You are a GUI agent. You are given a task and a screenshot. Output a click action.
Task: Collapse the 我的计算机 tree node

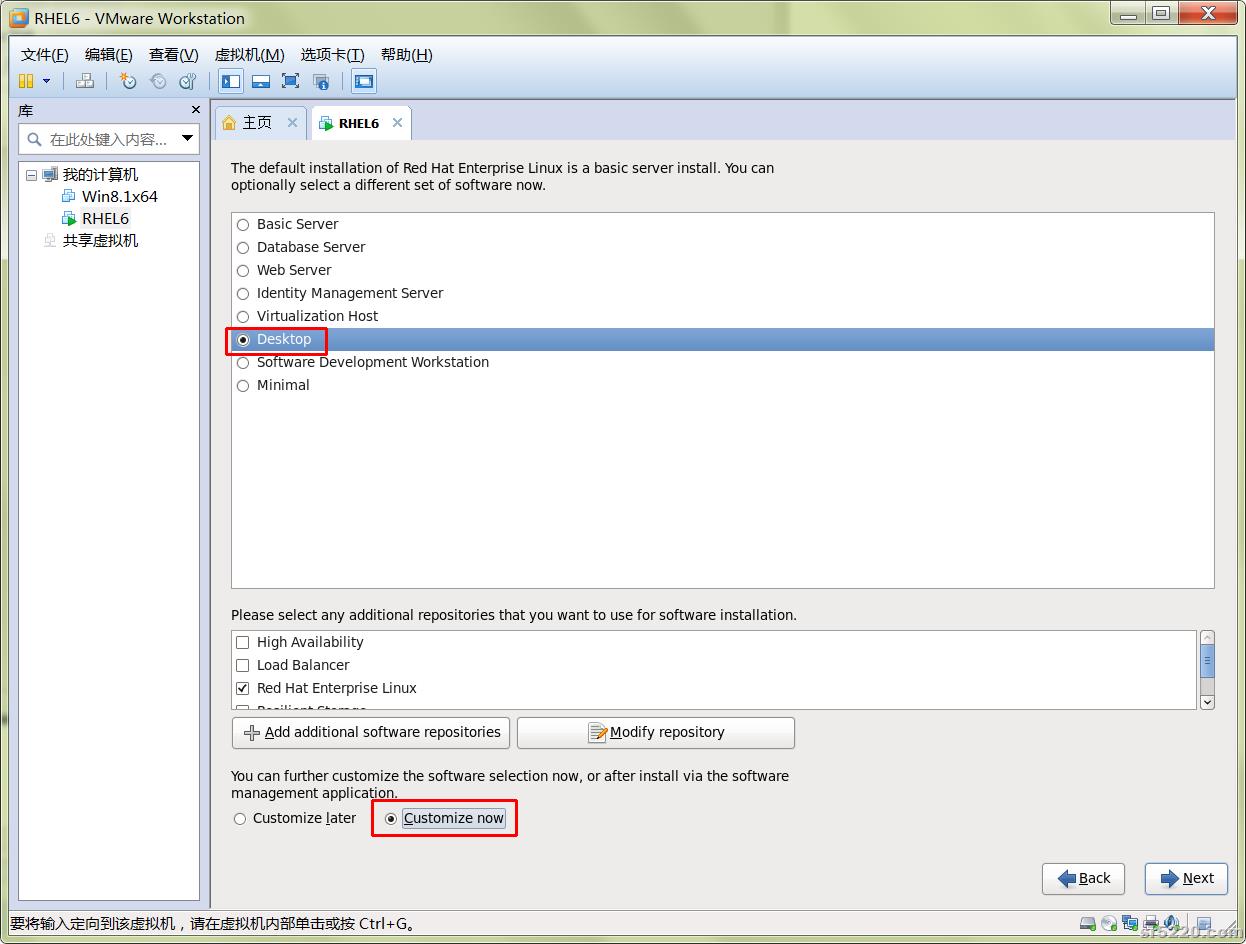[31, 175]
